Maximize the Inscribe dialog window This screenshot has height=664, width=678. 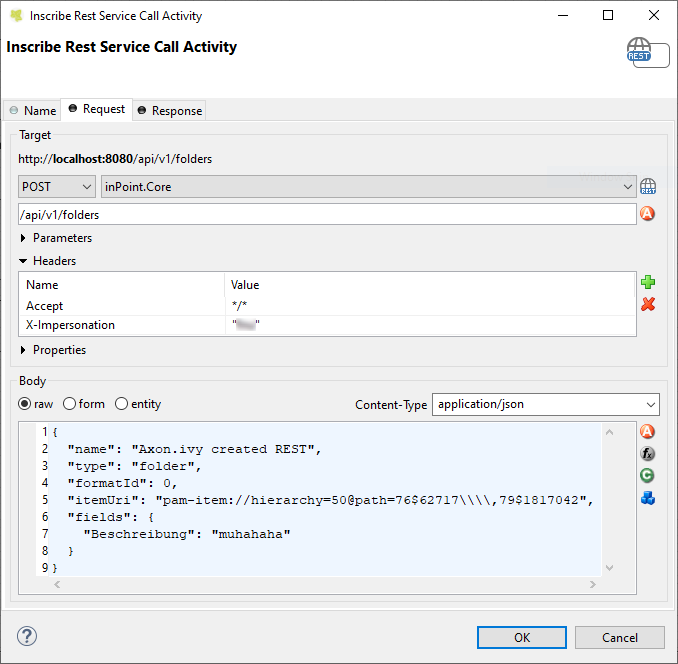(x=608, y=15)
